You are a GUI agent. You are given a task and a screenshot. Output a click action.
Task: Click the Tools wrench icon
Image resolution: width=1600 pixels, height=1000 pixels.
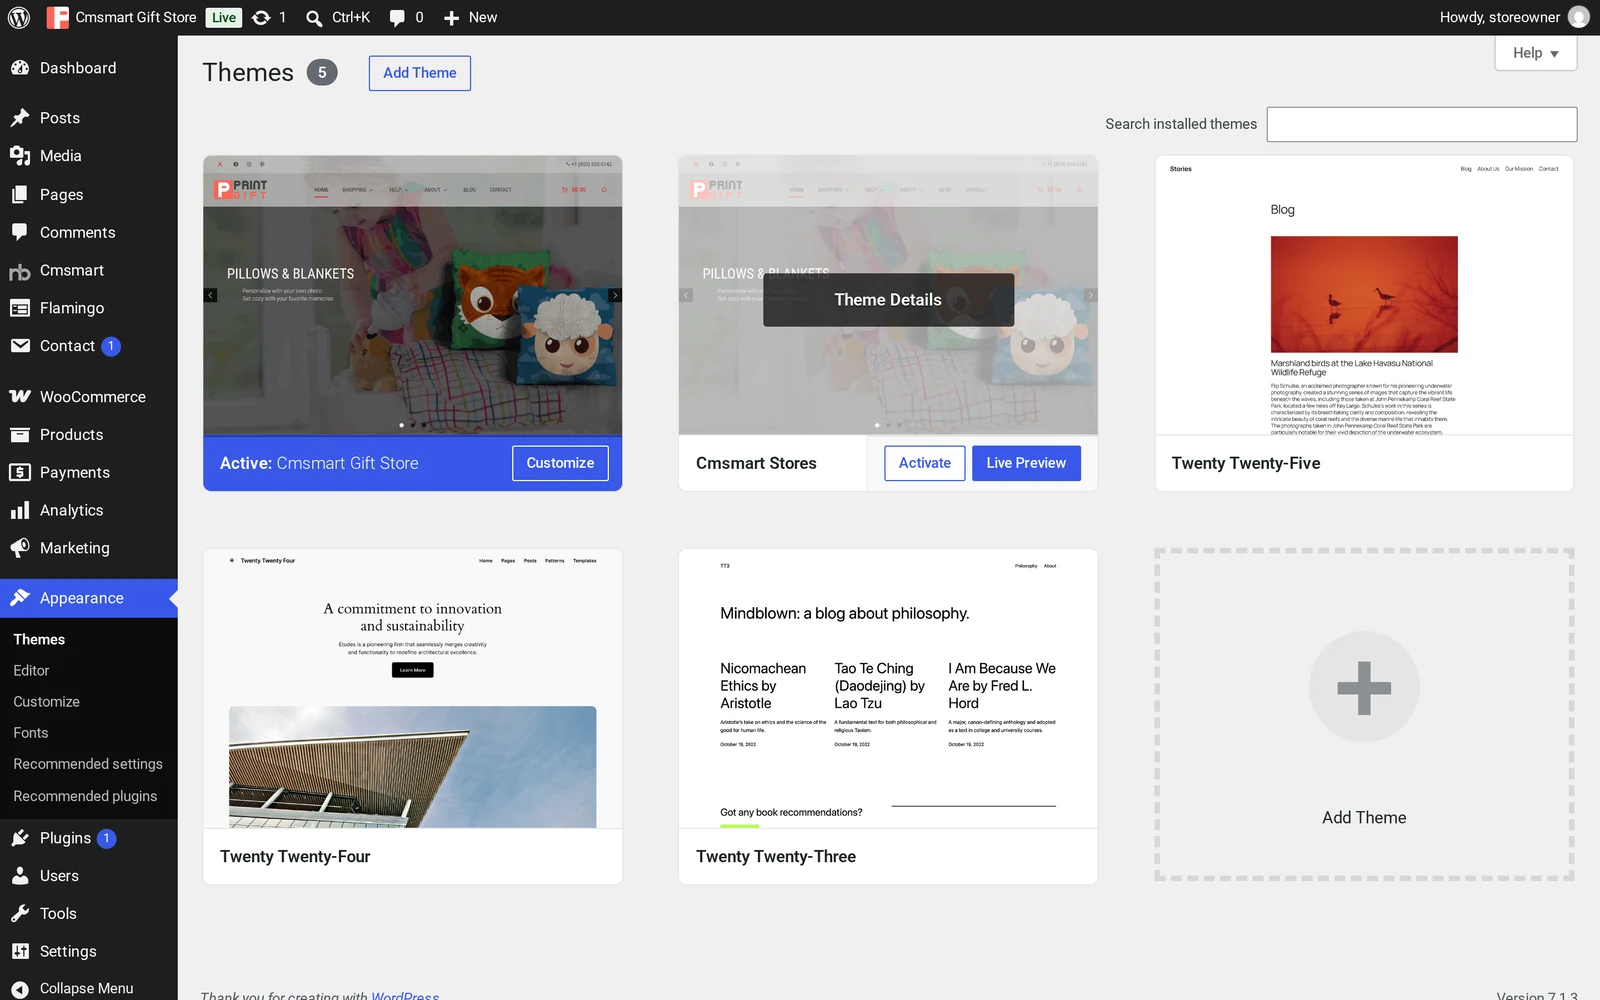pos(20,914)
